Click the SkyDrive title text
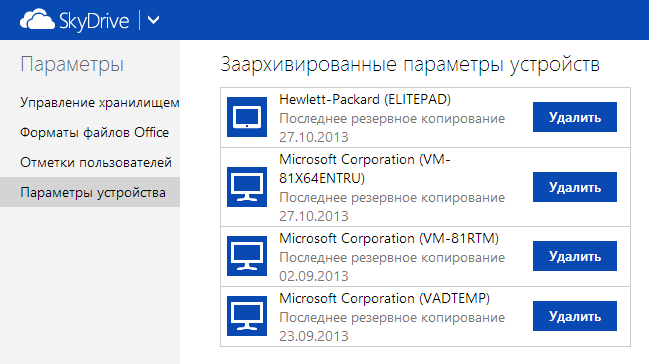 pyautogui.click(x=94, y=21)
